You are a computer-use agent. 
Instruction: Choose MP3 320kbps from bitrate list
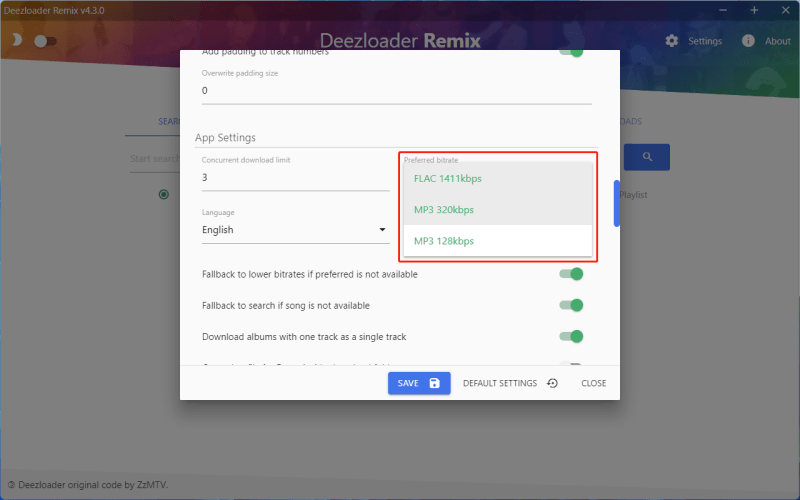point(444,210)
